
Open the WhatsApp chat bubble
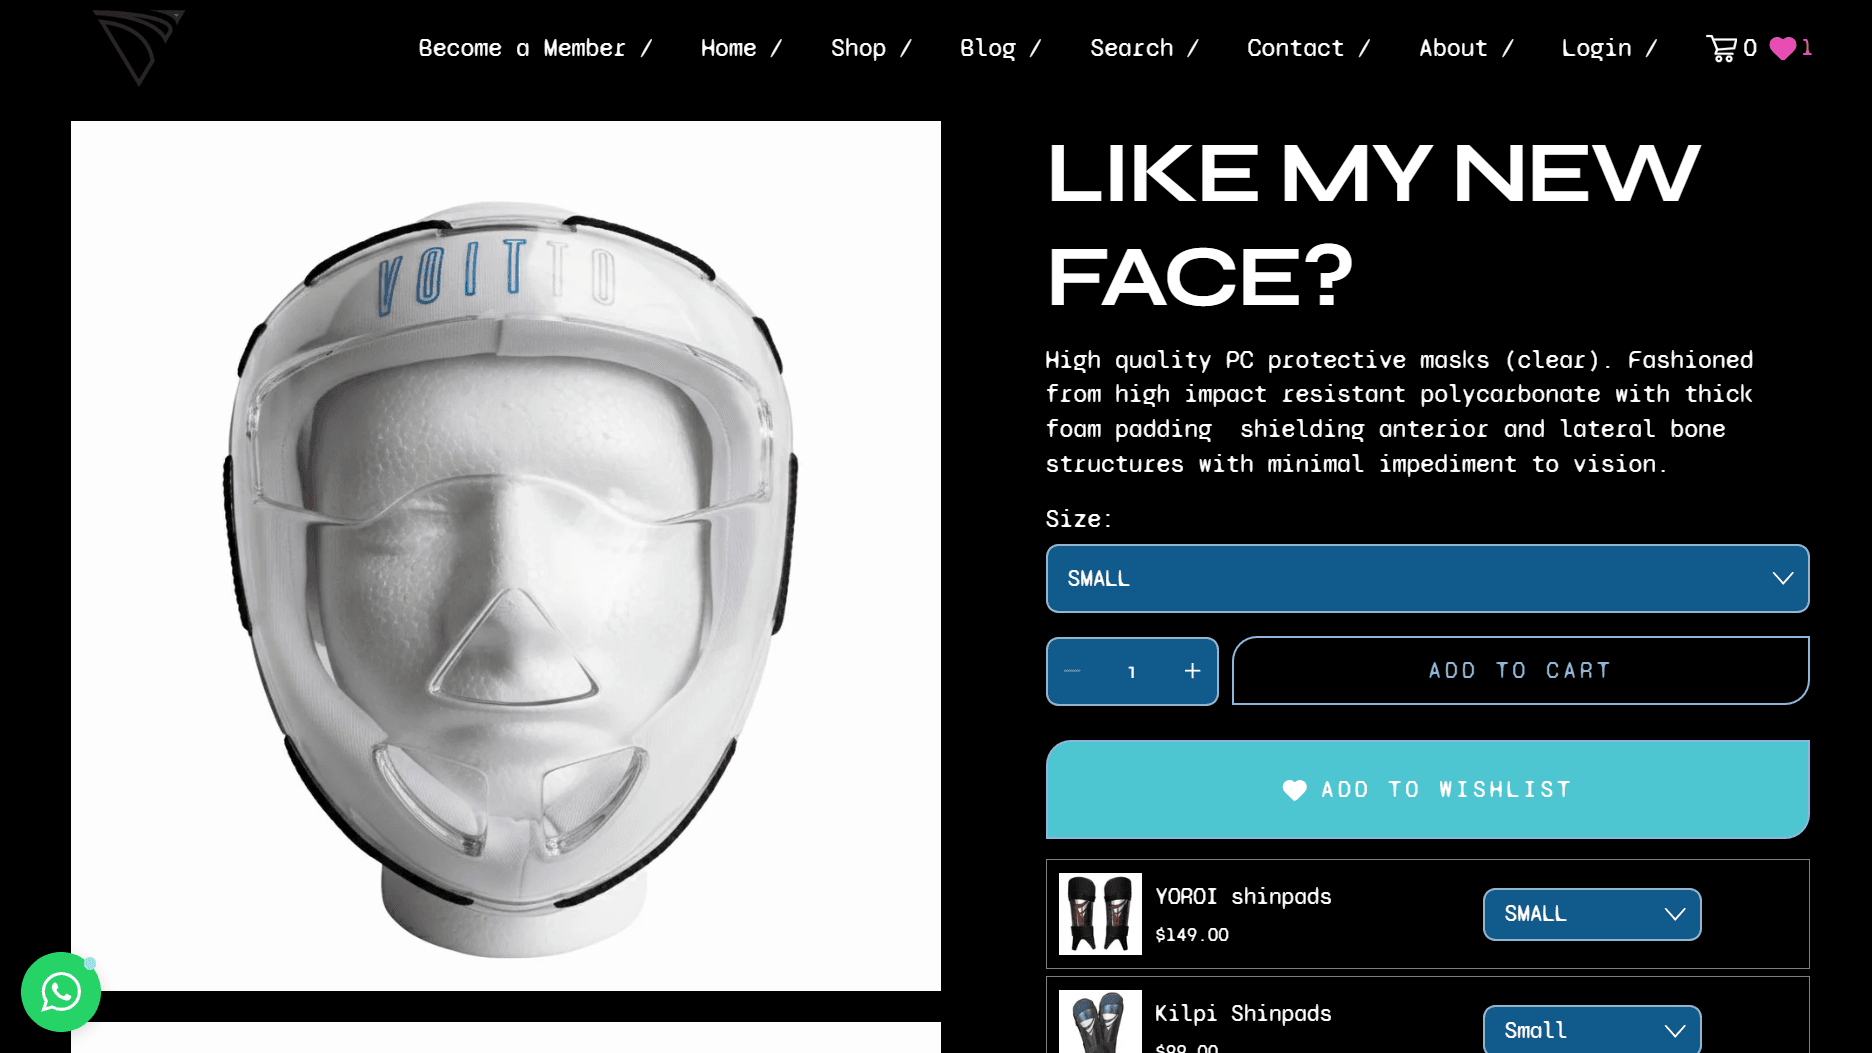pyautogui.click(x=61, y=991)
